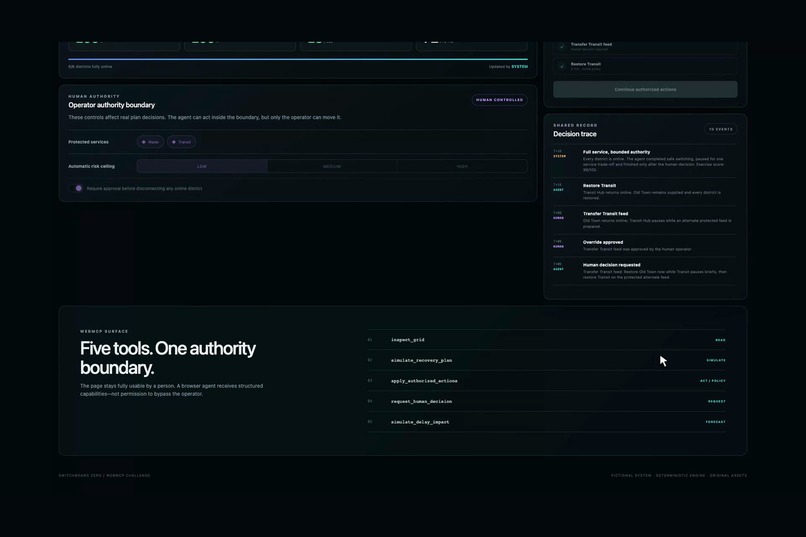Toggle Require approval before disconnecting any online district
Screen dimensions: 806x537
(x=76, y=188)
